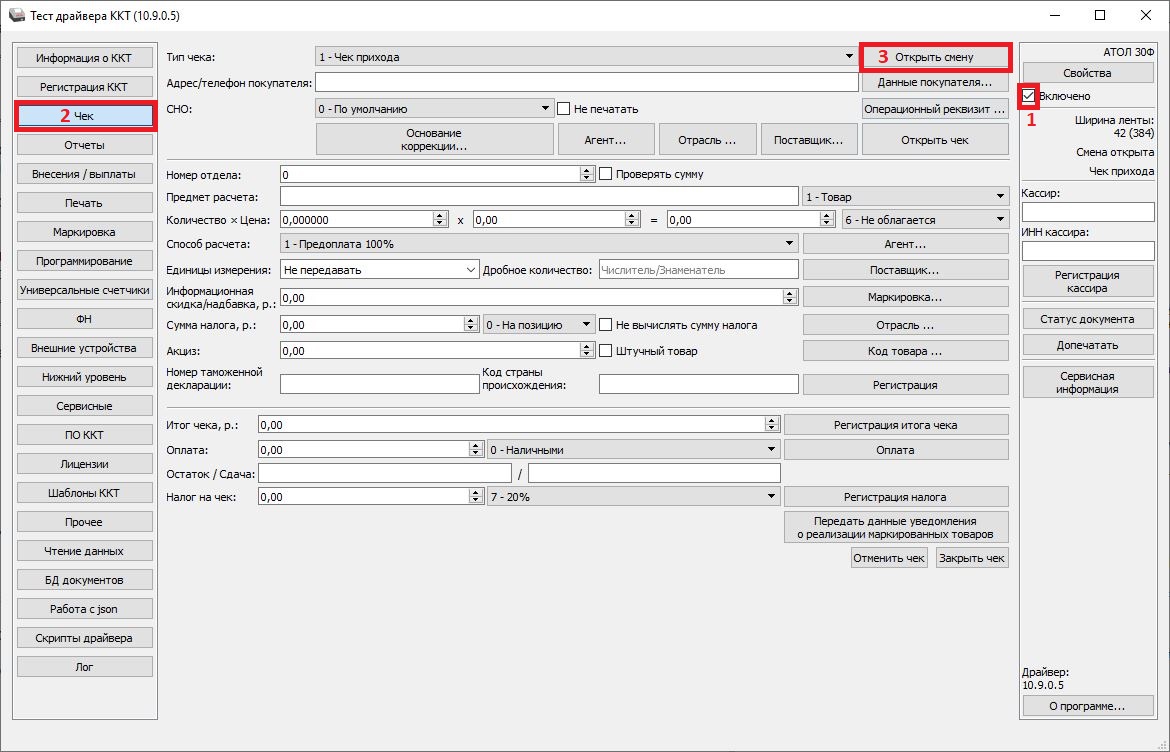Viewport: 1170px width, 752px height.
Task: Tick the Штучный товар checkbox
Action: [606, 351]
